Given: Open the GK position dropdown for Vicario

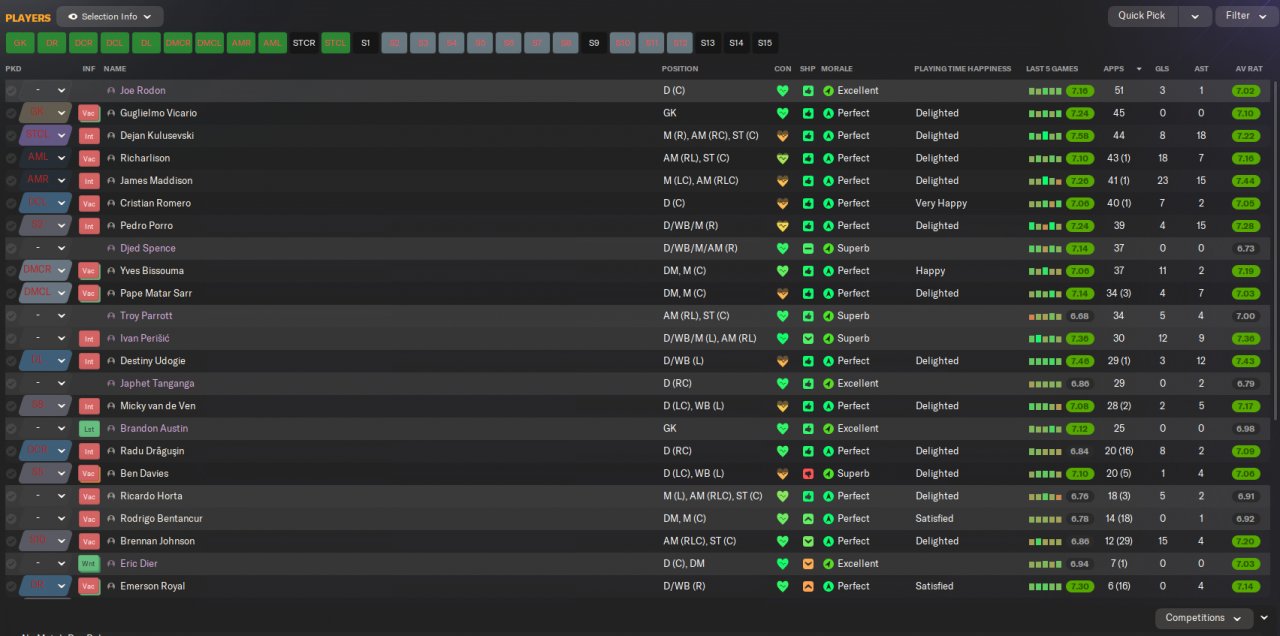Looking at the screenshot, I should click(x=46, y=113).
